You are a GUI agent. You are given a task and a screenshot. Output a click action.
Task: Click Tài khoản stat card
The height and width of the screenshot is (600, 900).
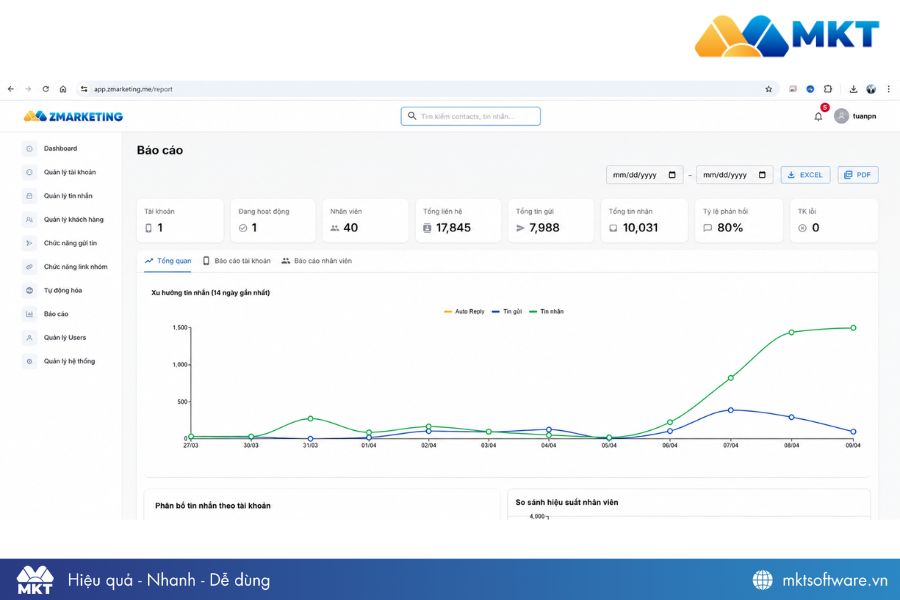[180, 220]
